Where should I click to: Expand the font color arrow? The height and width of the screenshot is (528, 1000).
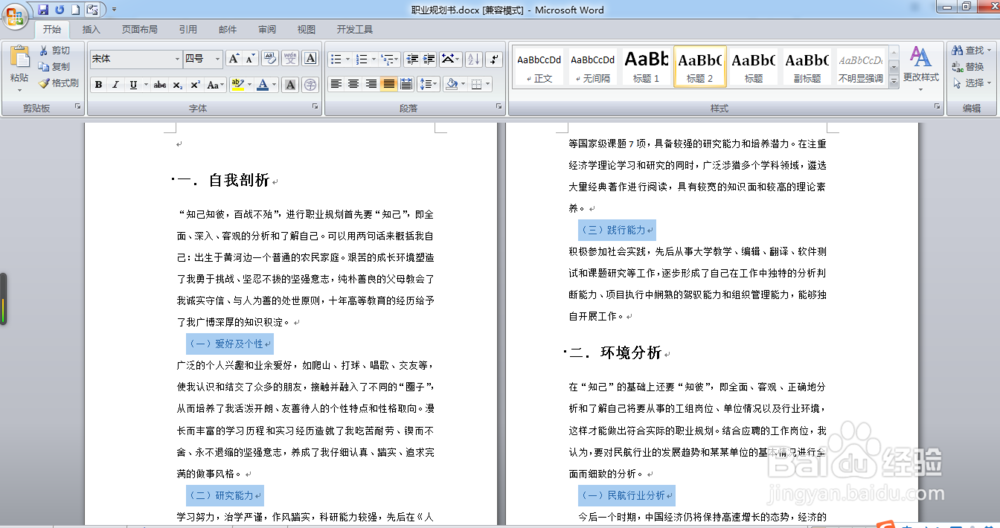click(x=275, y=85)
